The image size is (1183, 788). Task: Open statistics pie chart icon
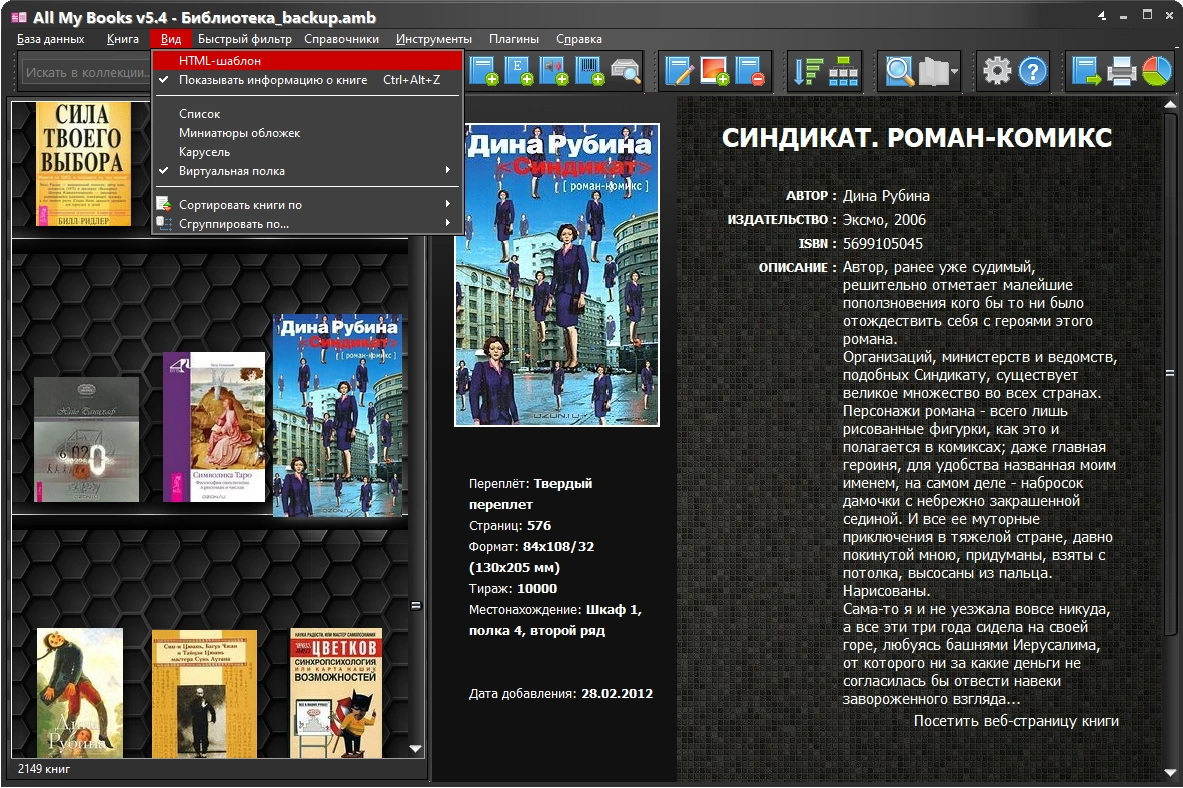(1156, 71)
